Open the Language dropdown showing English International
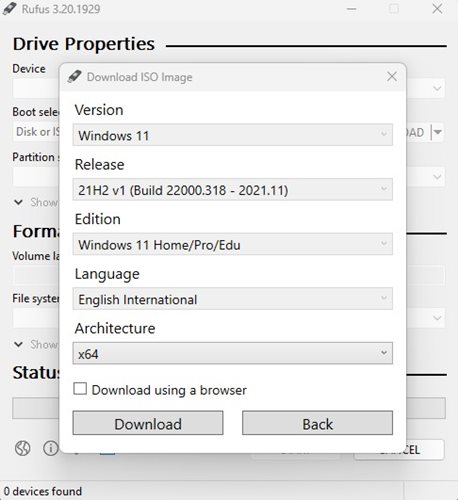Viewport: 458px width, 500px height. click(232, 299)
